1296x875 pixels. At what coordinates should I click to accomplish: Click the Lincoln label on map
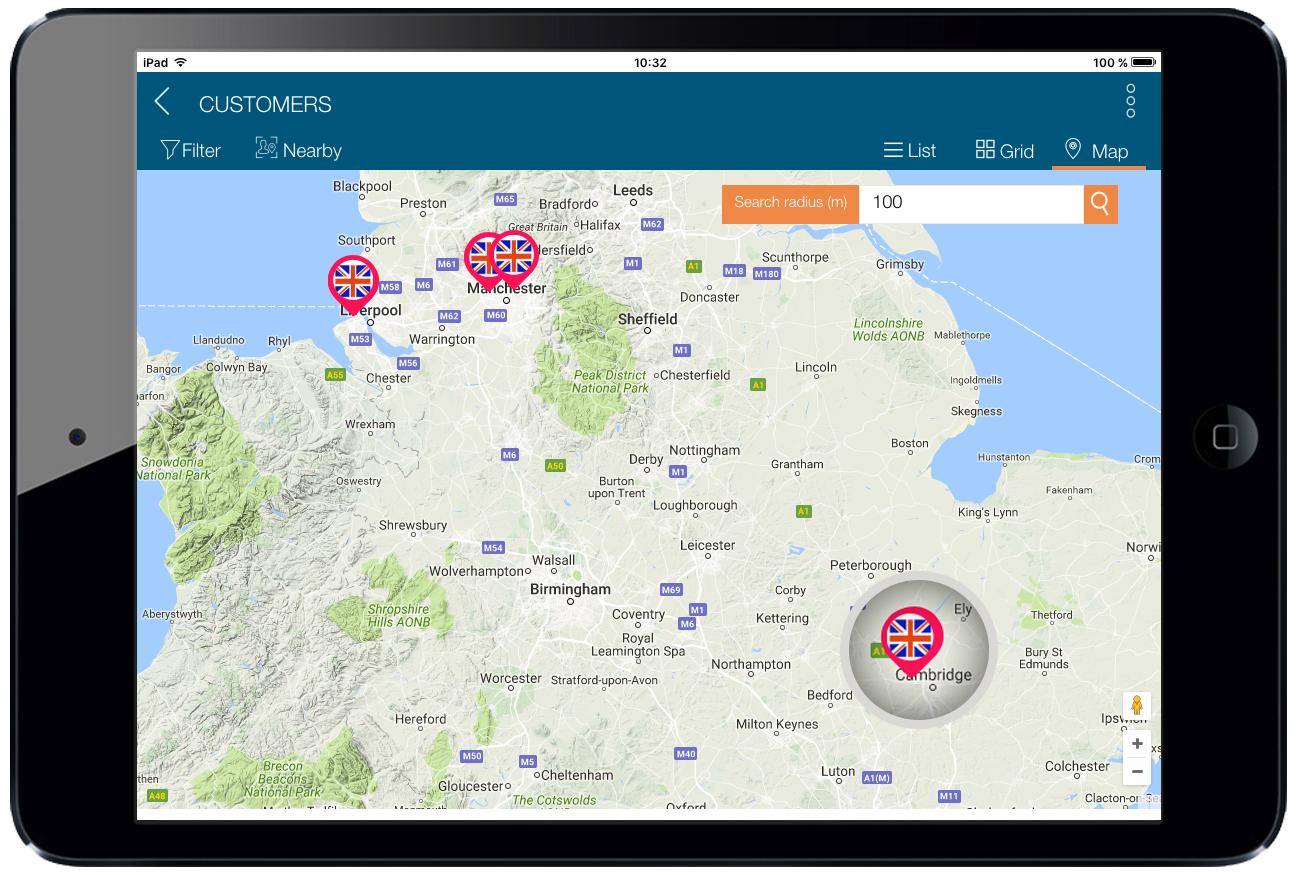[816, 367]
